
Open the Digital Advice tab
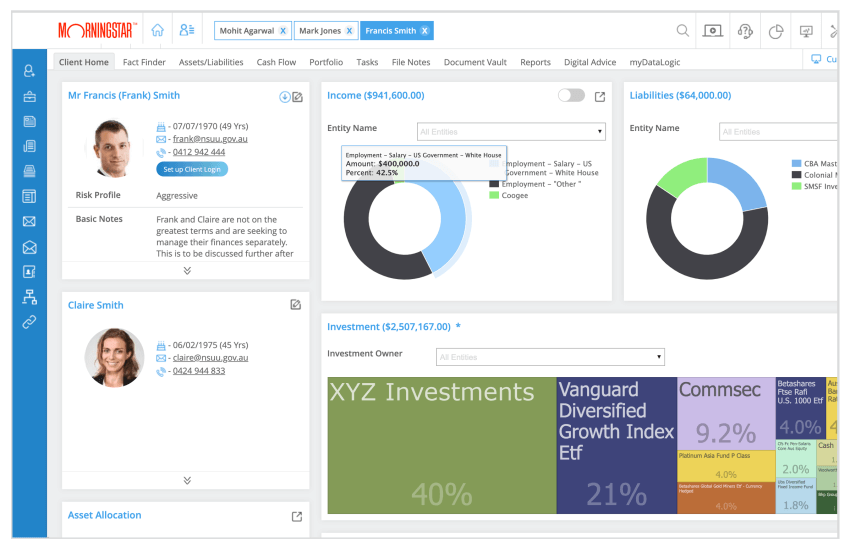click(x=590, y=62)
